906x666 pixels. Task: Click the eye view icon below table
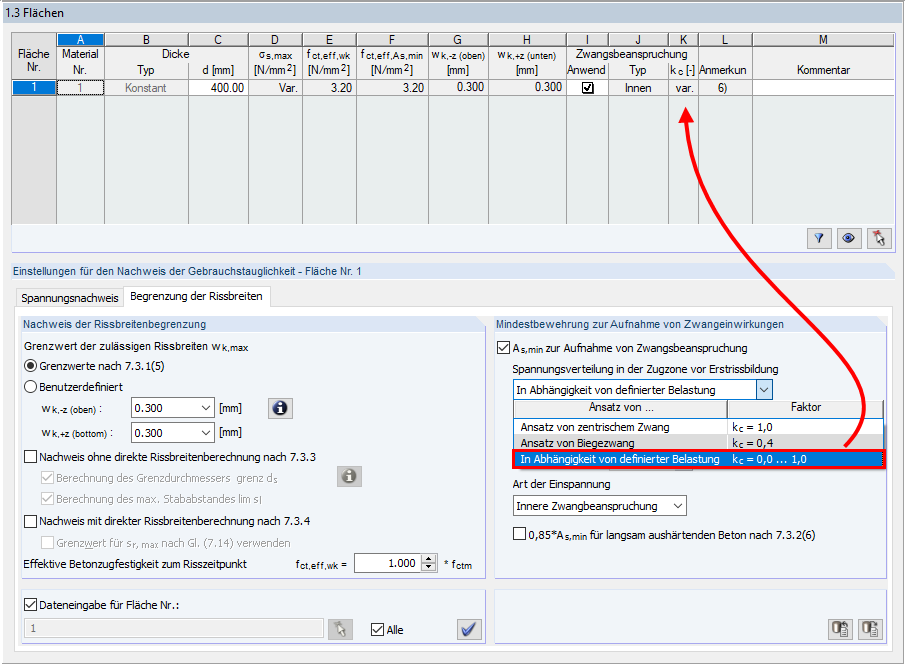tap(849, 238)
